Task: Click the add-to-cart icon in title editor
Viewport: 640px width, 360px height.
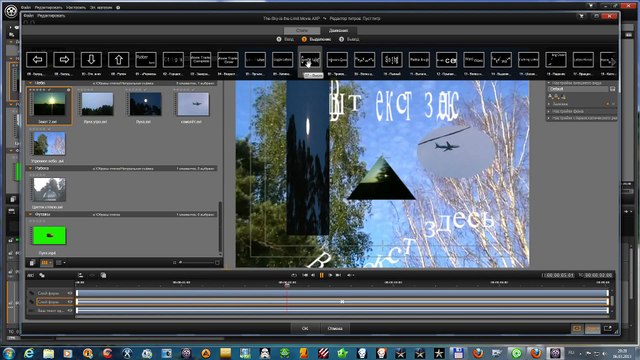Action: point(581,16)
